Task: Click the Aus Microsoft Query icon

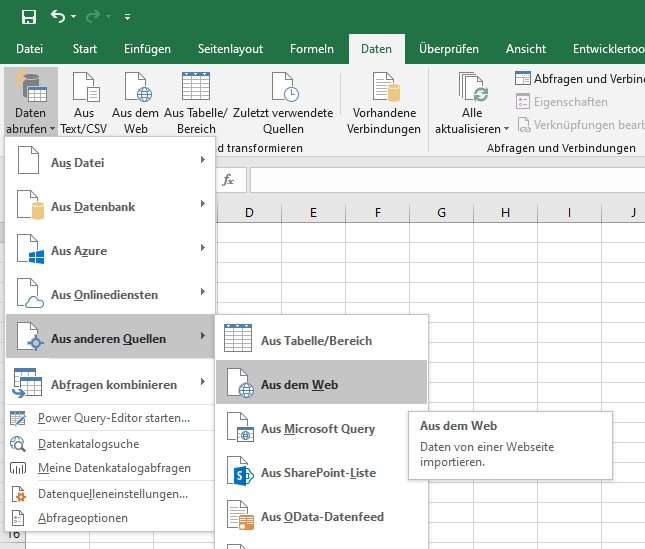Action: [x=240, y=428]
